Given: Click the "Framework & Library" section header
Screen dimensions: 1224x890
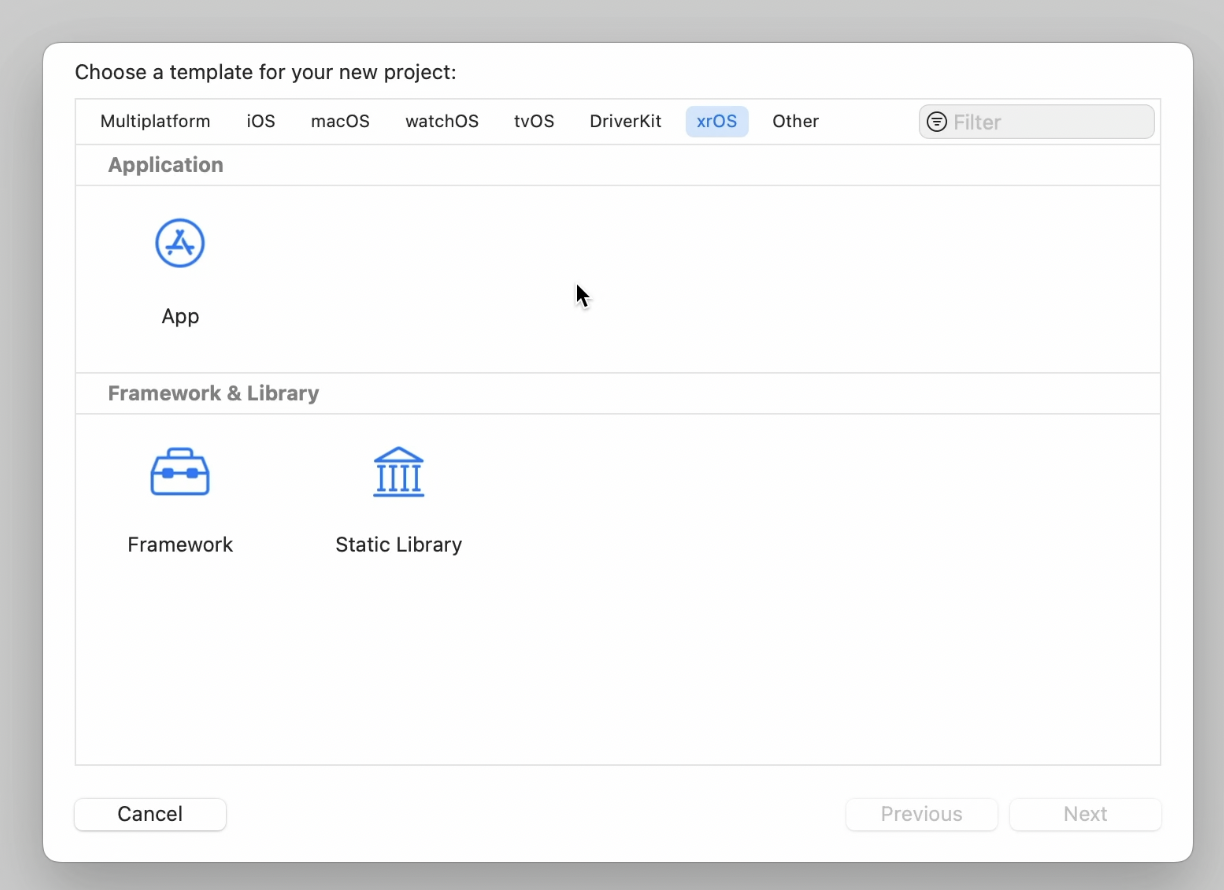Looking at the screenshot, I should point(213,393).
